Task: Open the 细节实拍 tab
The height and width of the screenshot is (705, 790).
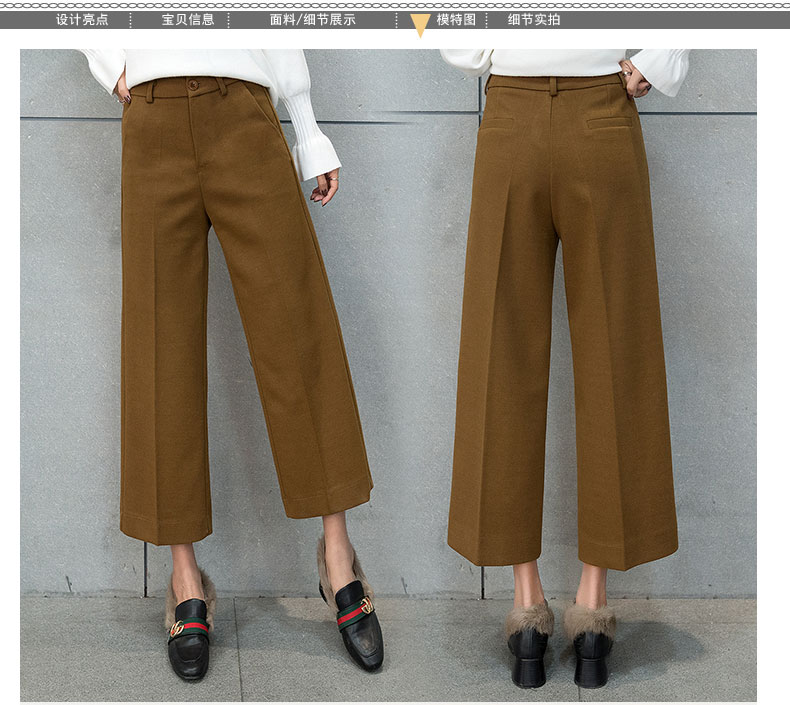Action: [x=534, y=20]
